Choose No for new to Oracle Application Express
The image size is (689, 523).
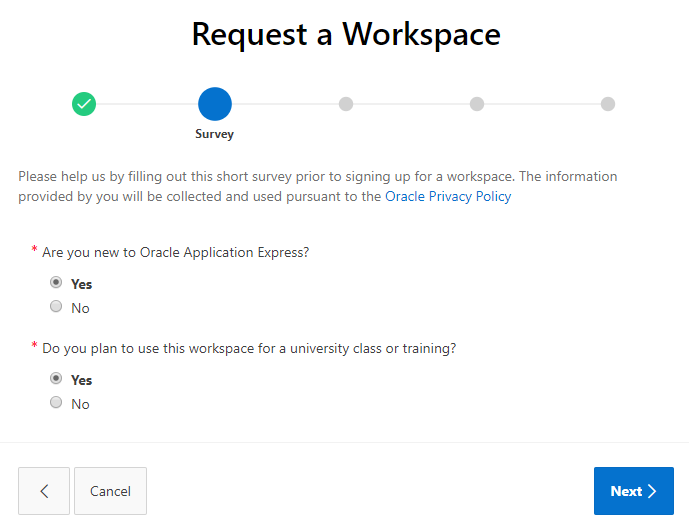click(56, 307)
